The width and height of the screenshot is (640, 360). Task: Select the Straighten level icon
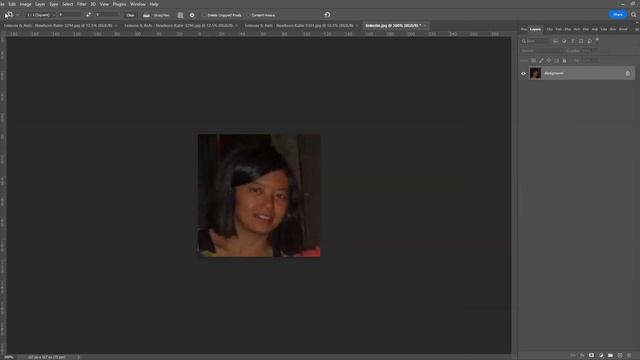point(146,15)
